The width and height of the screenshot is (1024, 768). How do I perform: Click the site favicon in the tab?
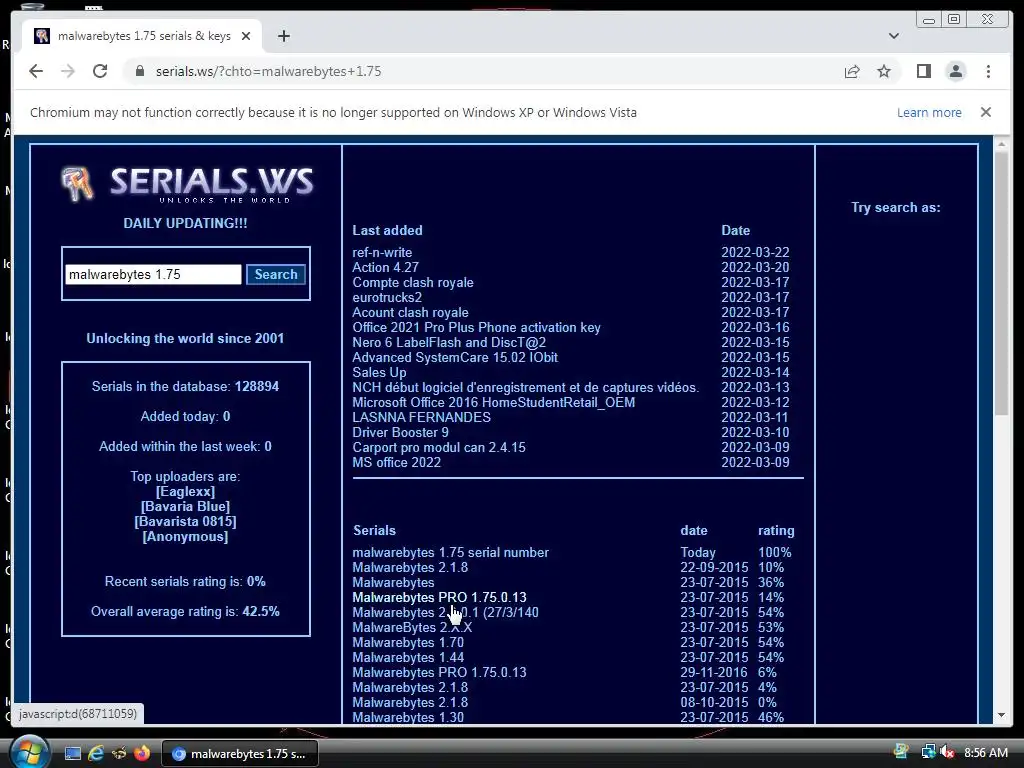coord(42,36)
